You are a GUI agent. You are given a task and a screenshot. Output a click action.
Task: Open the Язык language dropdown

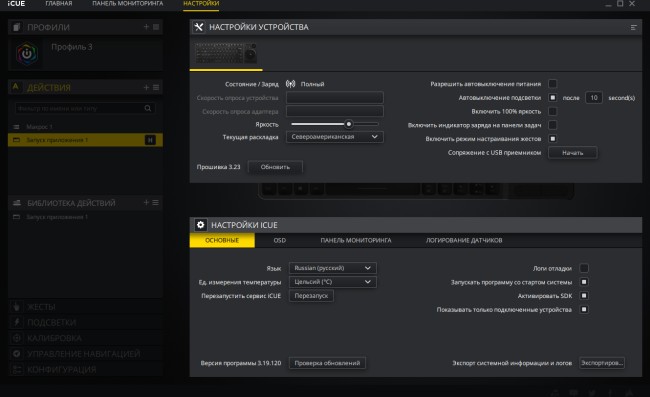tap(332, 268)
